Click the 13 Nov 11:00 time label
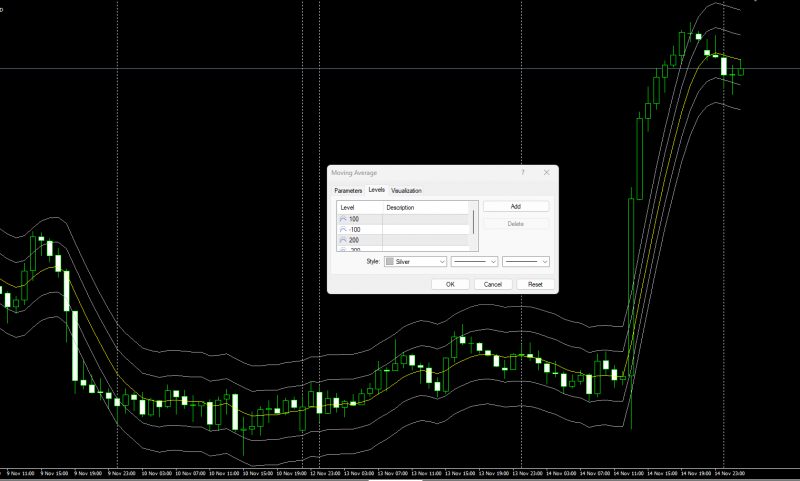 click(426, 473)
